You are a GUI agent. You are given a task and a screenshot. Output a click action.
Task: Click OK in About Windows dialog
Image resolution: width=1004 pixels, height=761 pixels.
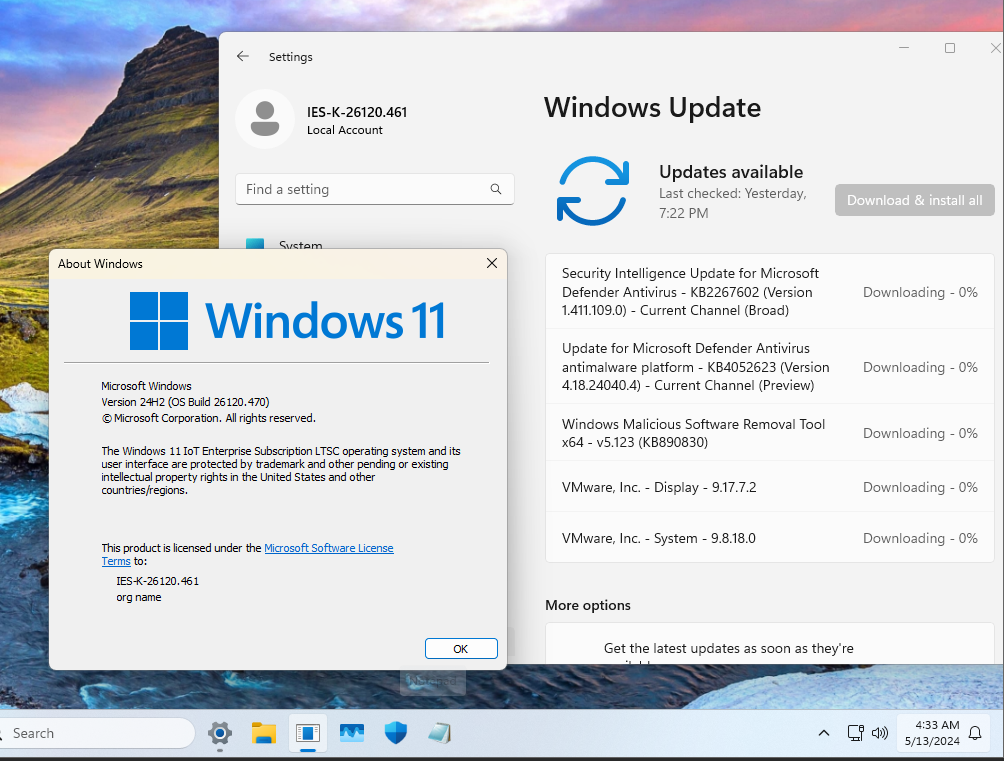461,648
